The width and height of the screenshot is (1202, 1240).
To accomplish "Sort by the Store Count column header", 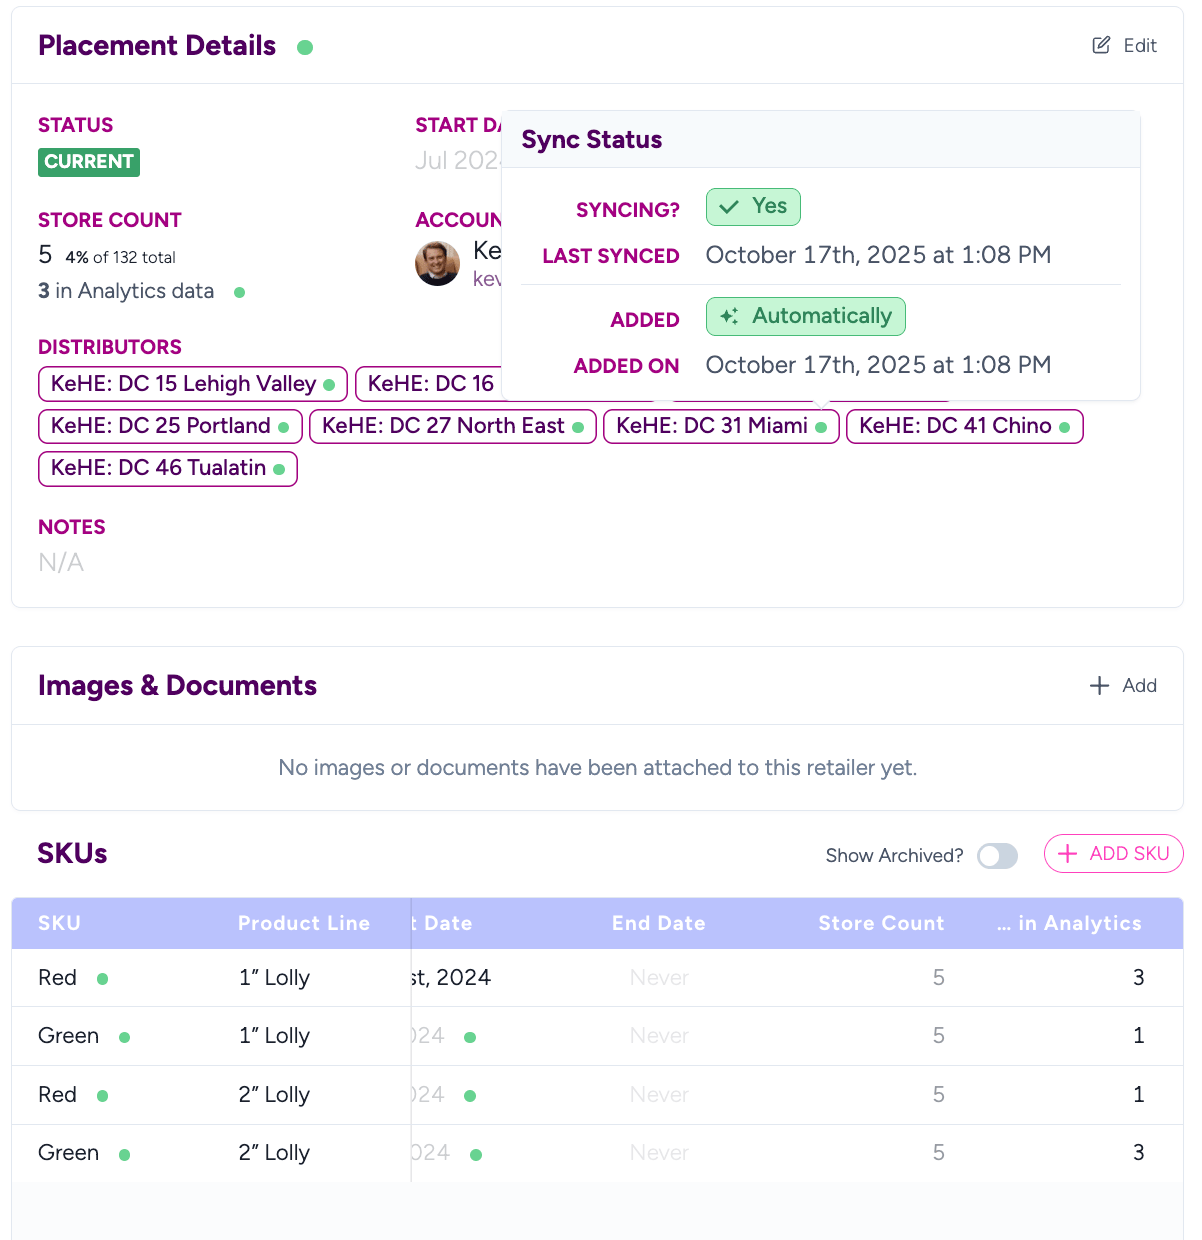I will coord(881,923).
